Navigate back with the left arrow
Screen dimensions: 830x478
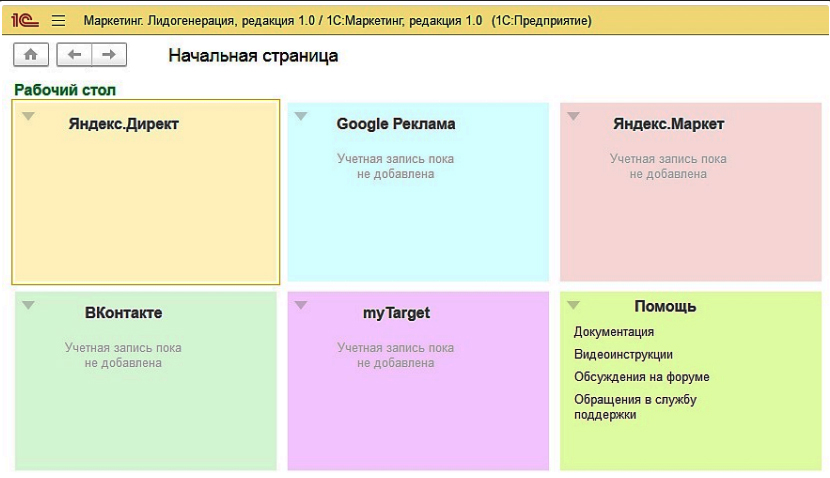pyautogui.click(x=74, y=55)
